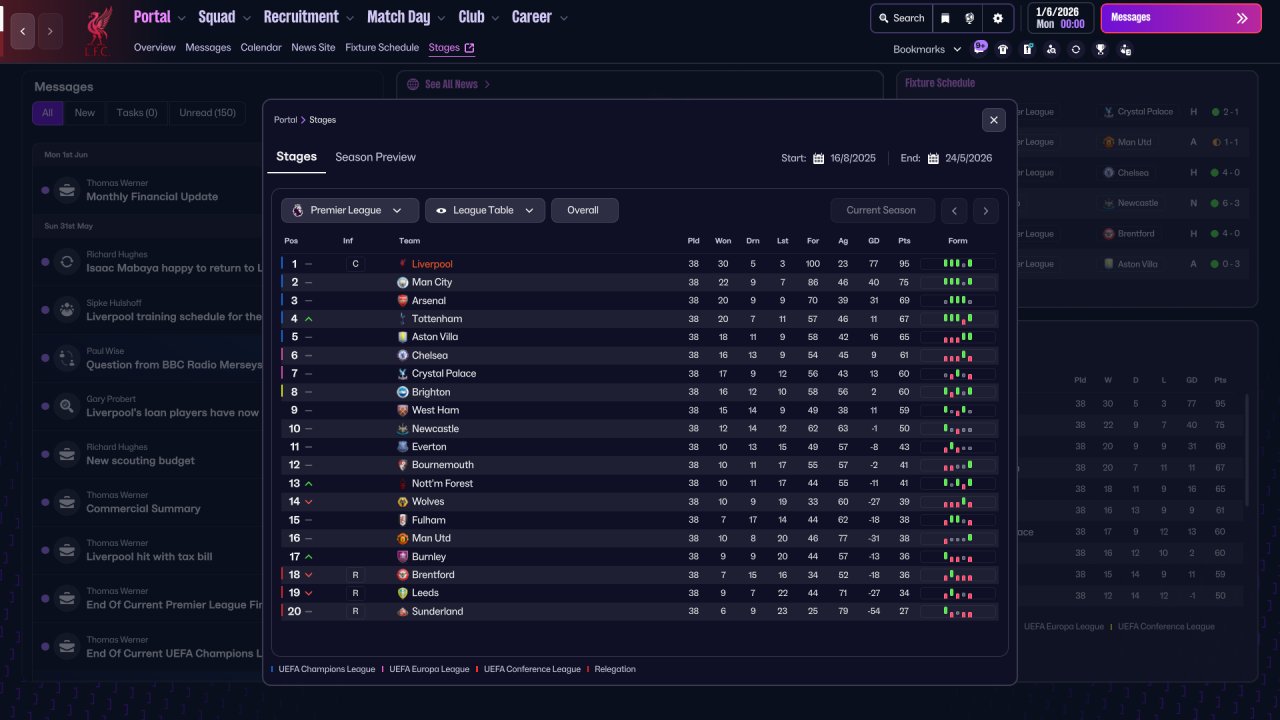Screen dimensions: 1280x720
Task: Click the scouting search bookmark icon
Action: click(1051, 49)
